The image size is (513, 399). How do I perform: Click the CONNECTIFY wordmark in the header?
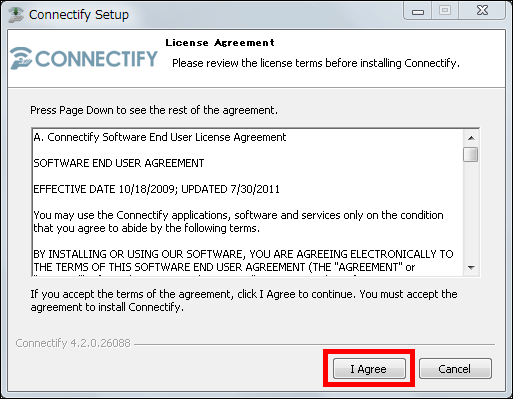[96, 59]
